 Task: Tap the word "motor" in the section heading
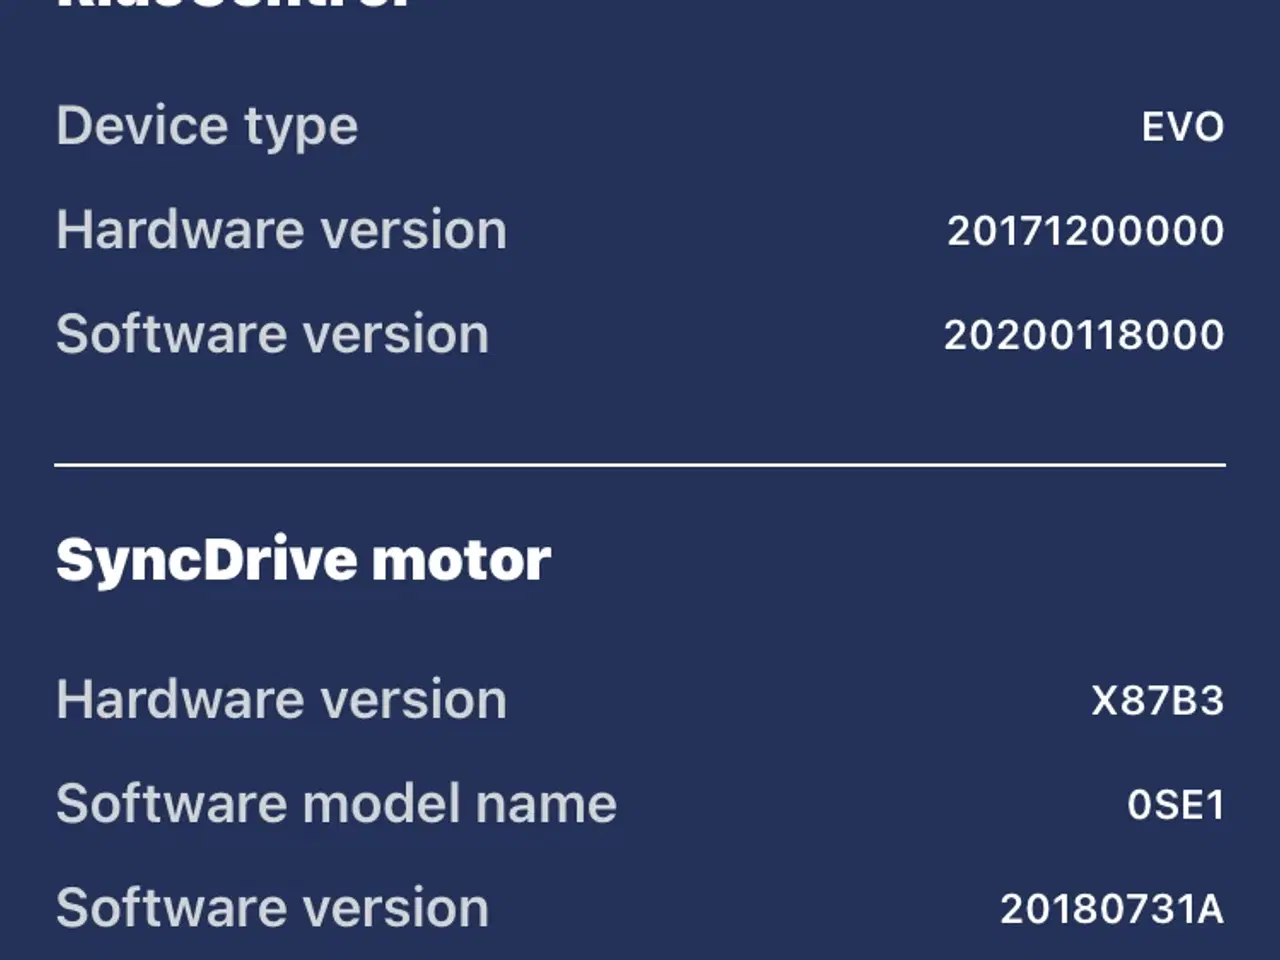point(461,560)
